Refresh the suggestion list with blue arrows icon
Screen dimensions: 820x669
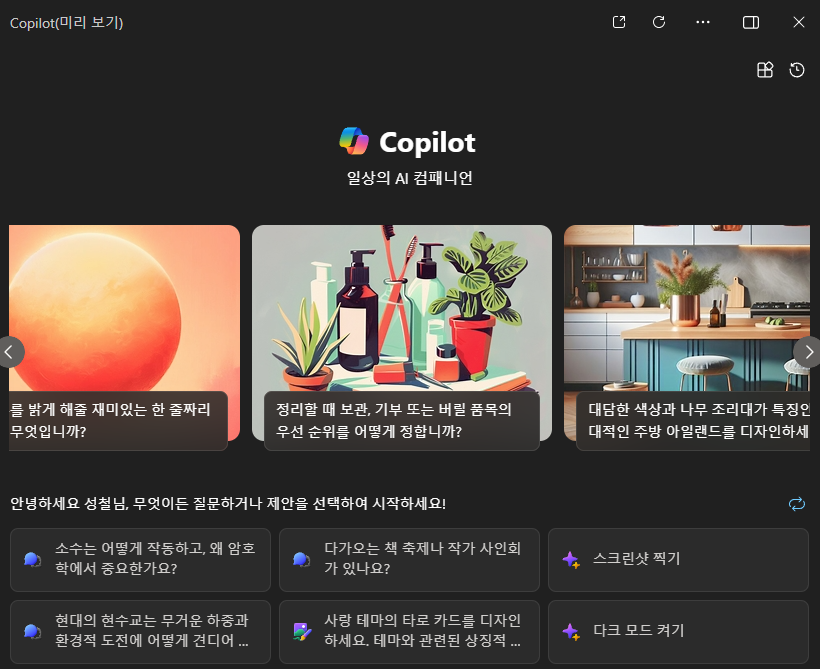[x=797, y=504]
